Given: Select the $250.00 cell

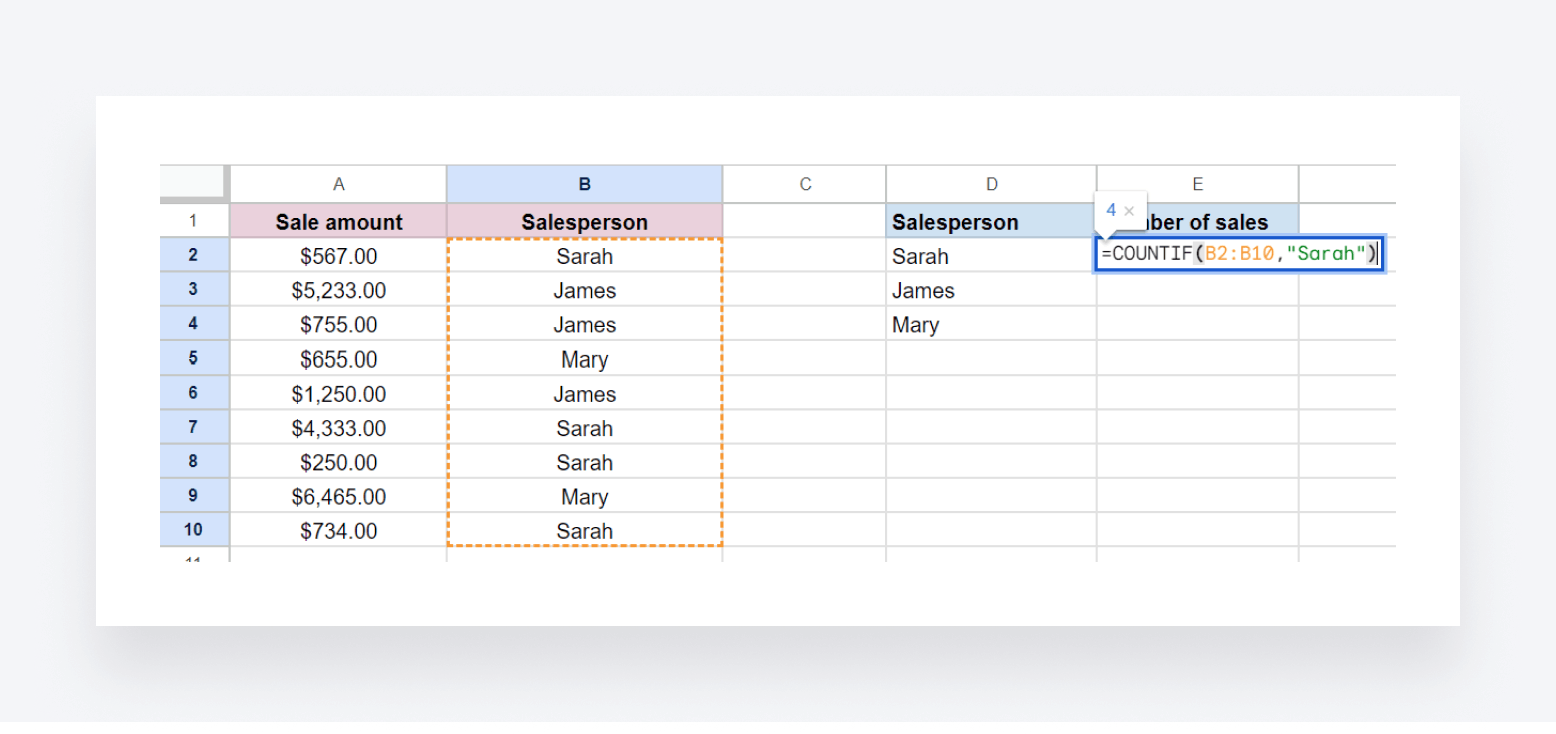Looking at the screenshot, I should pyautogui.click(x=339, y=462).
